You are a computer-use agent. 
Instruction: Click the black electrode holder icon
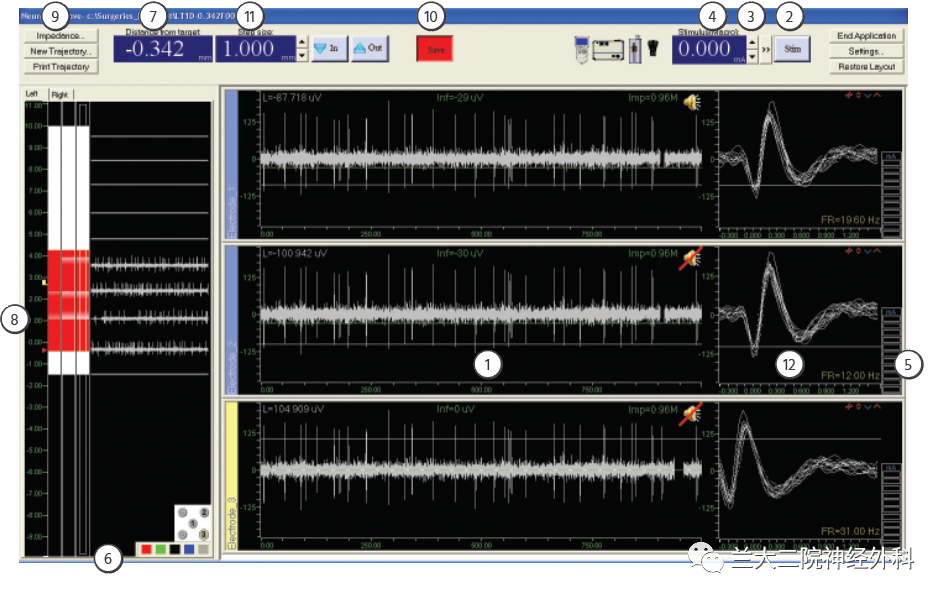(x=653, y=48)
